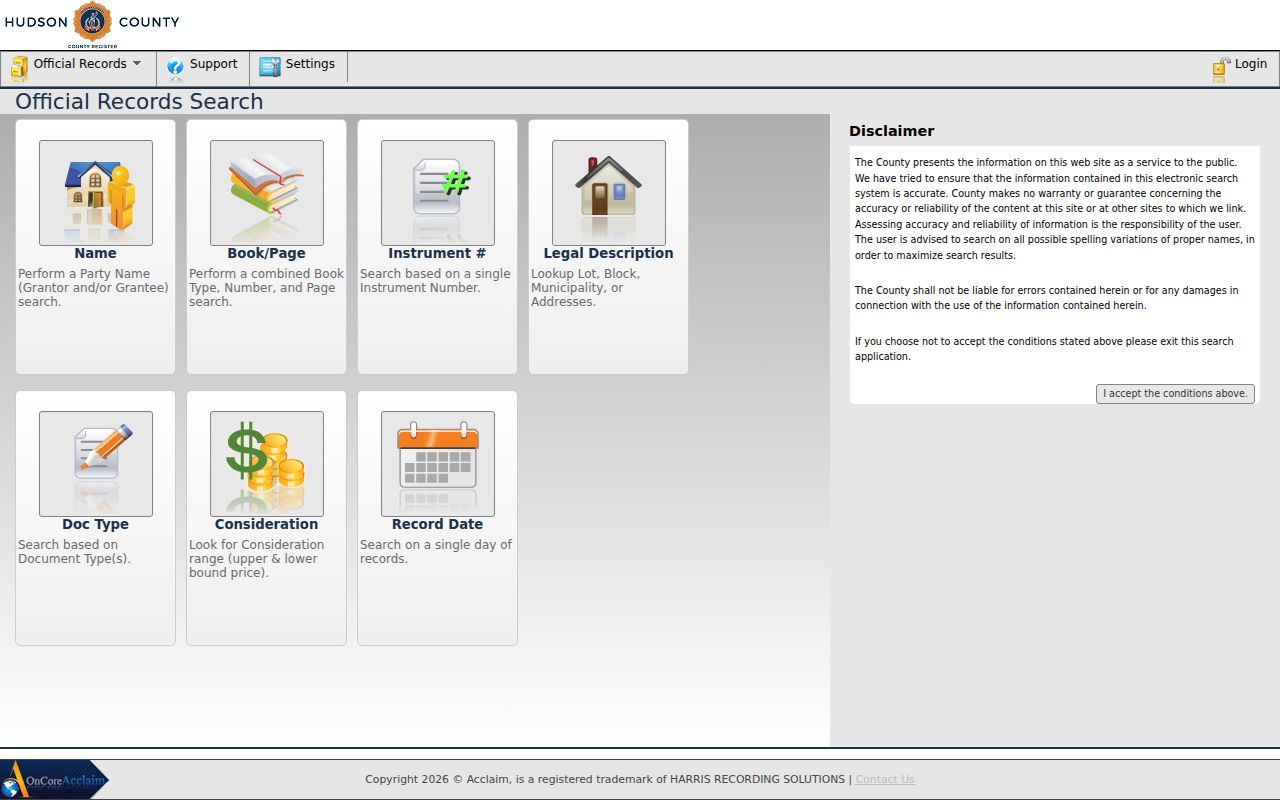Click 'Perform a combined Book Type' description
The image size is (1280, 800).
tap(266, 288)
